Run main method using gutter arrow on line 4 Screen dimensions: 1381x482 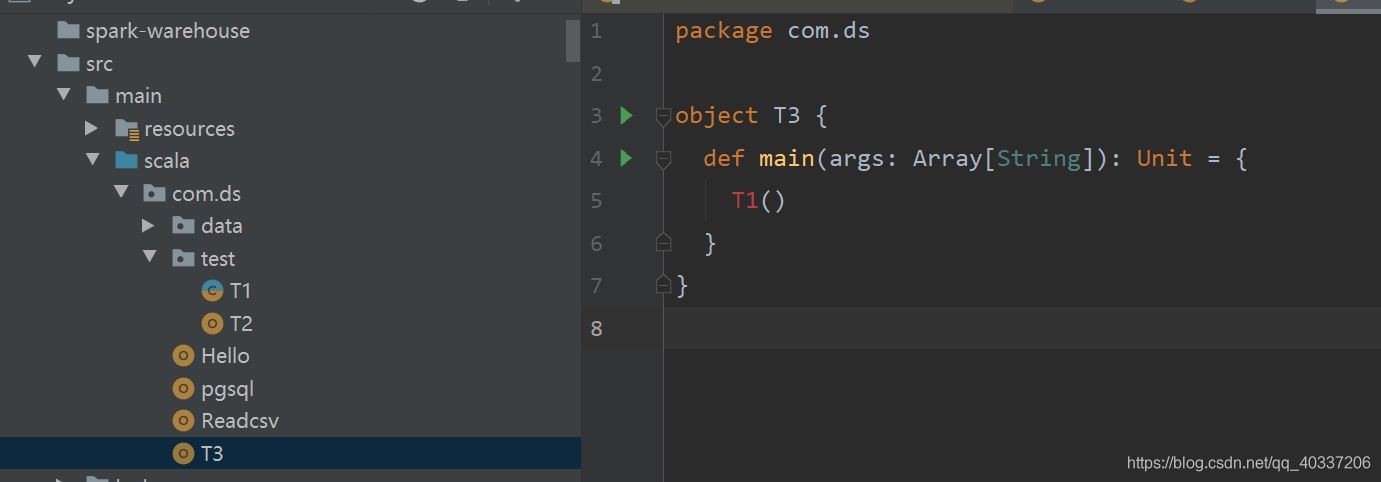pyautogui.click(x=626, y=158)
